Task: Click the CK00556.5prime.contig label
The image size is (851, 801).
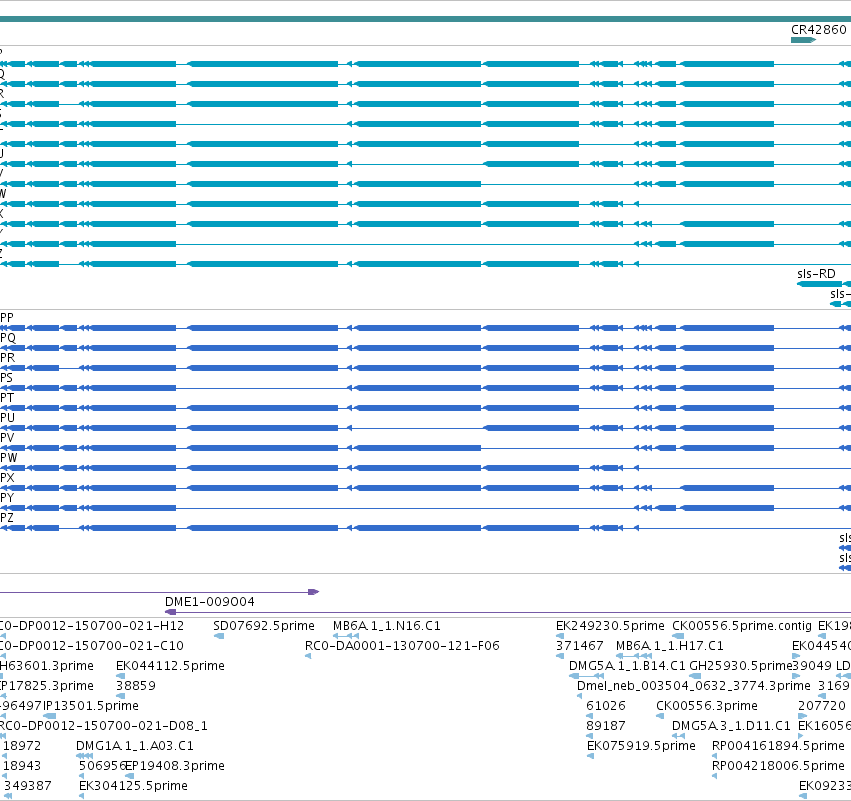Action: pyautogui.click(x=742, y=626)
